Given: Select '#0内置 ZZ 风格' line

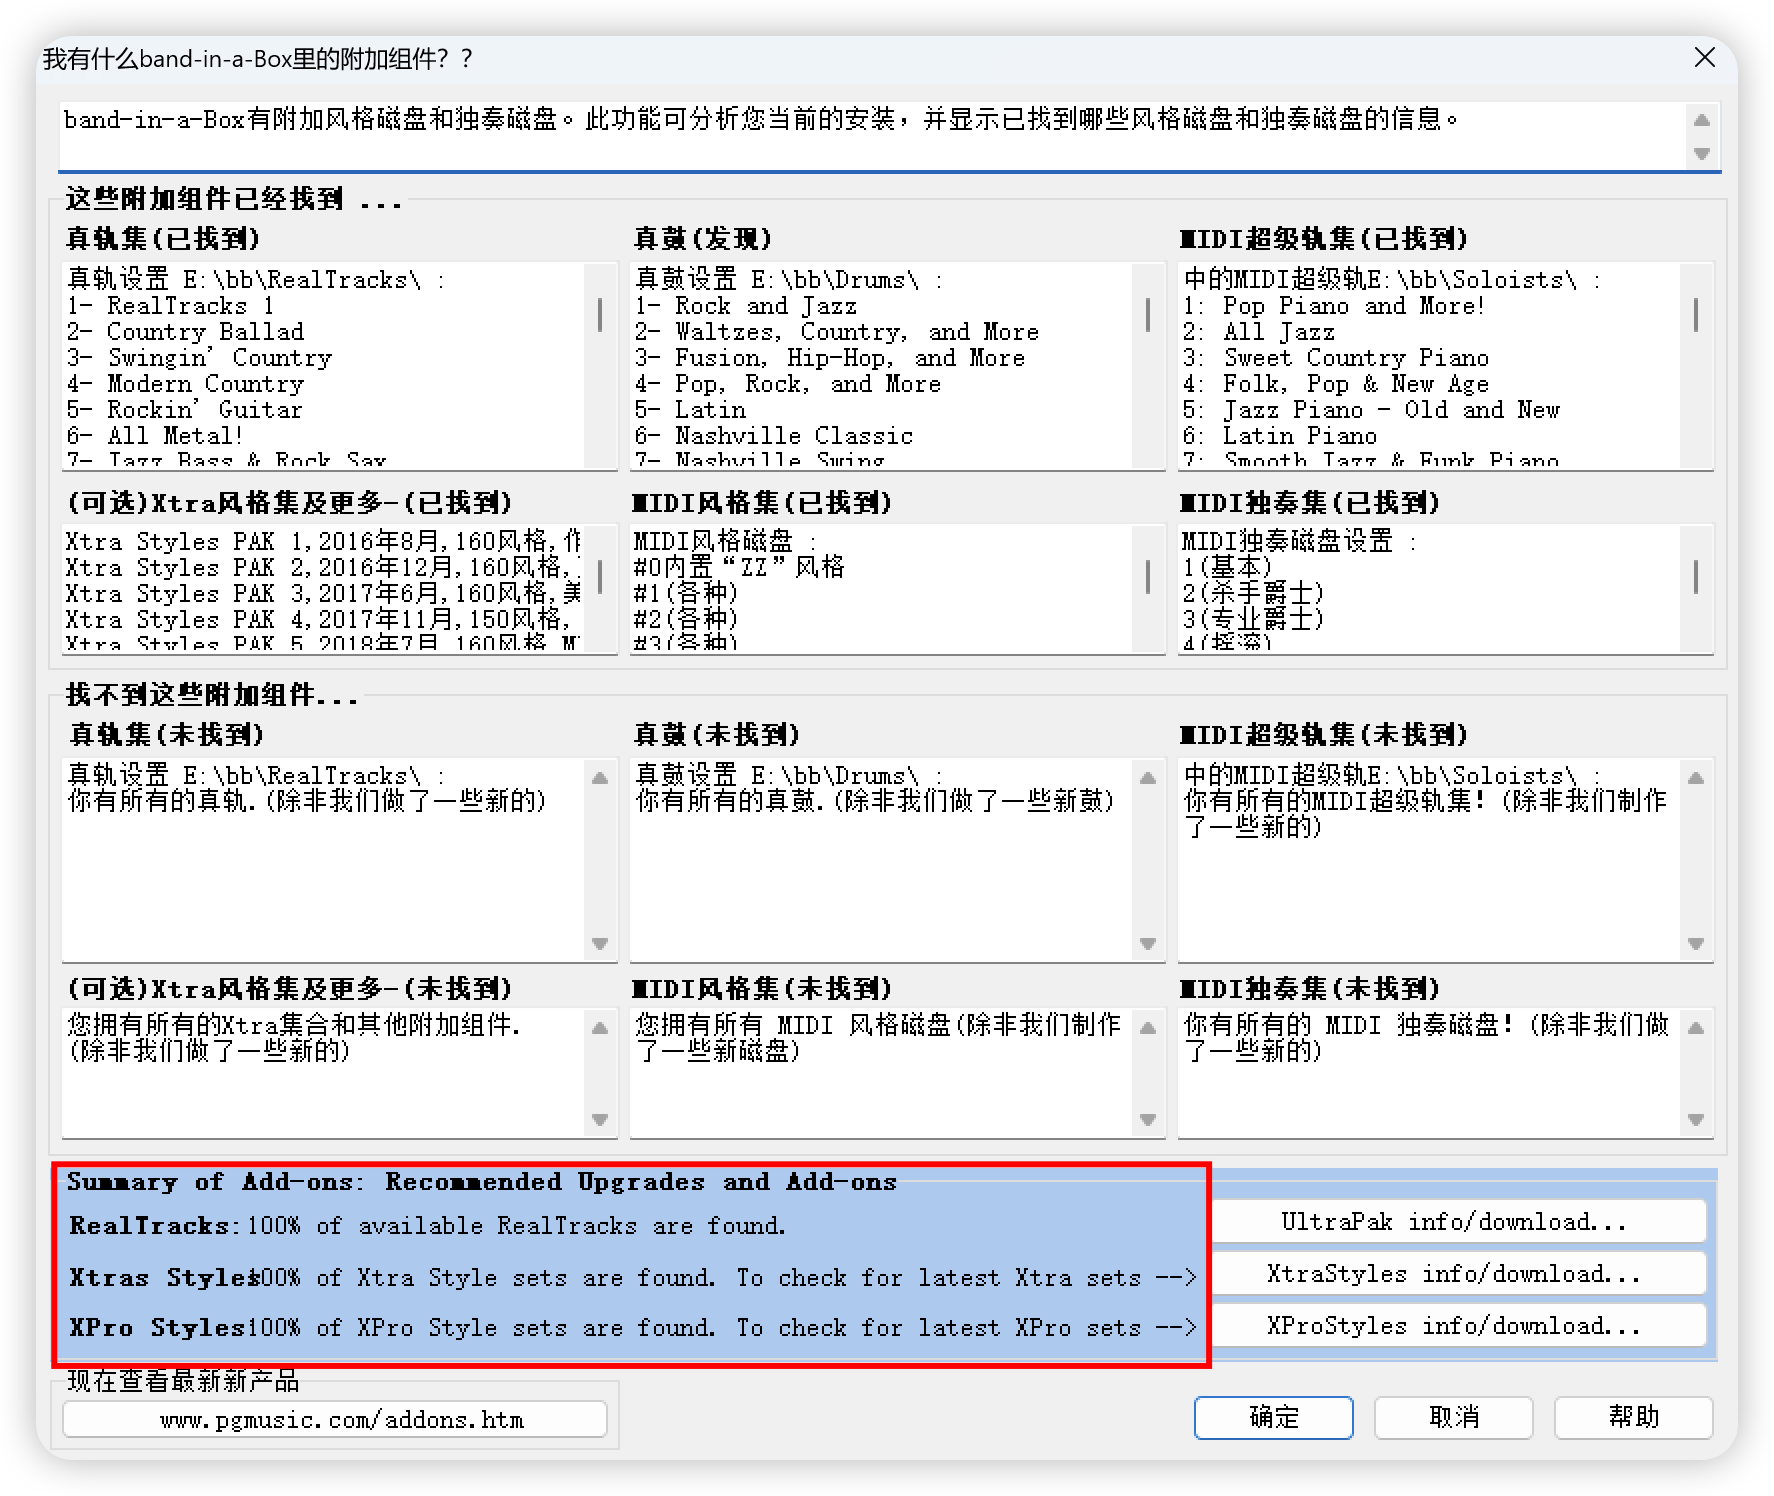Looking at the screenshot, I should pos(739,568).
